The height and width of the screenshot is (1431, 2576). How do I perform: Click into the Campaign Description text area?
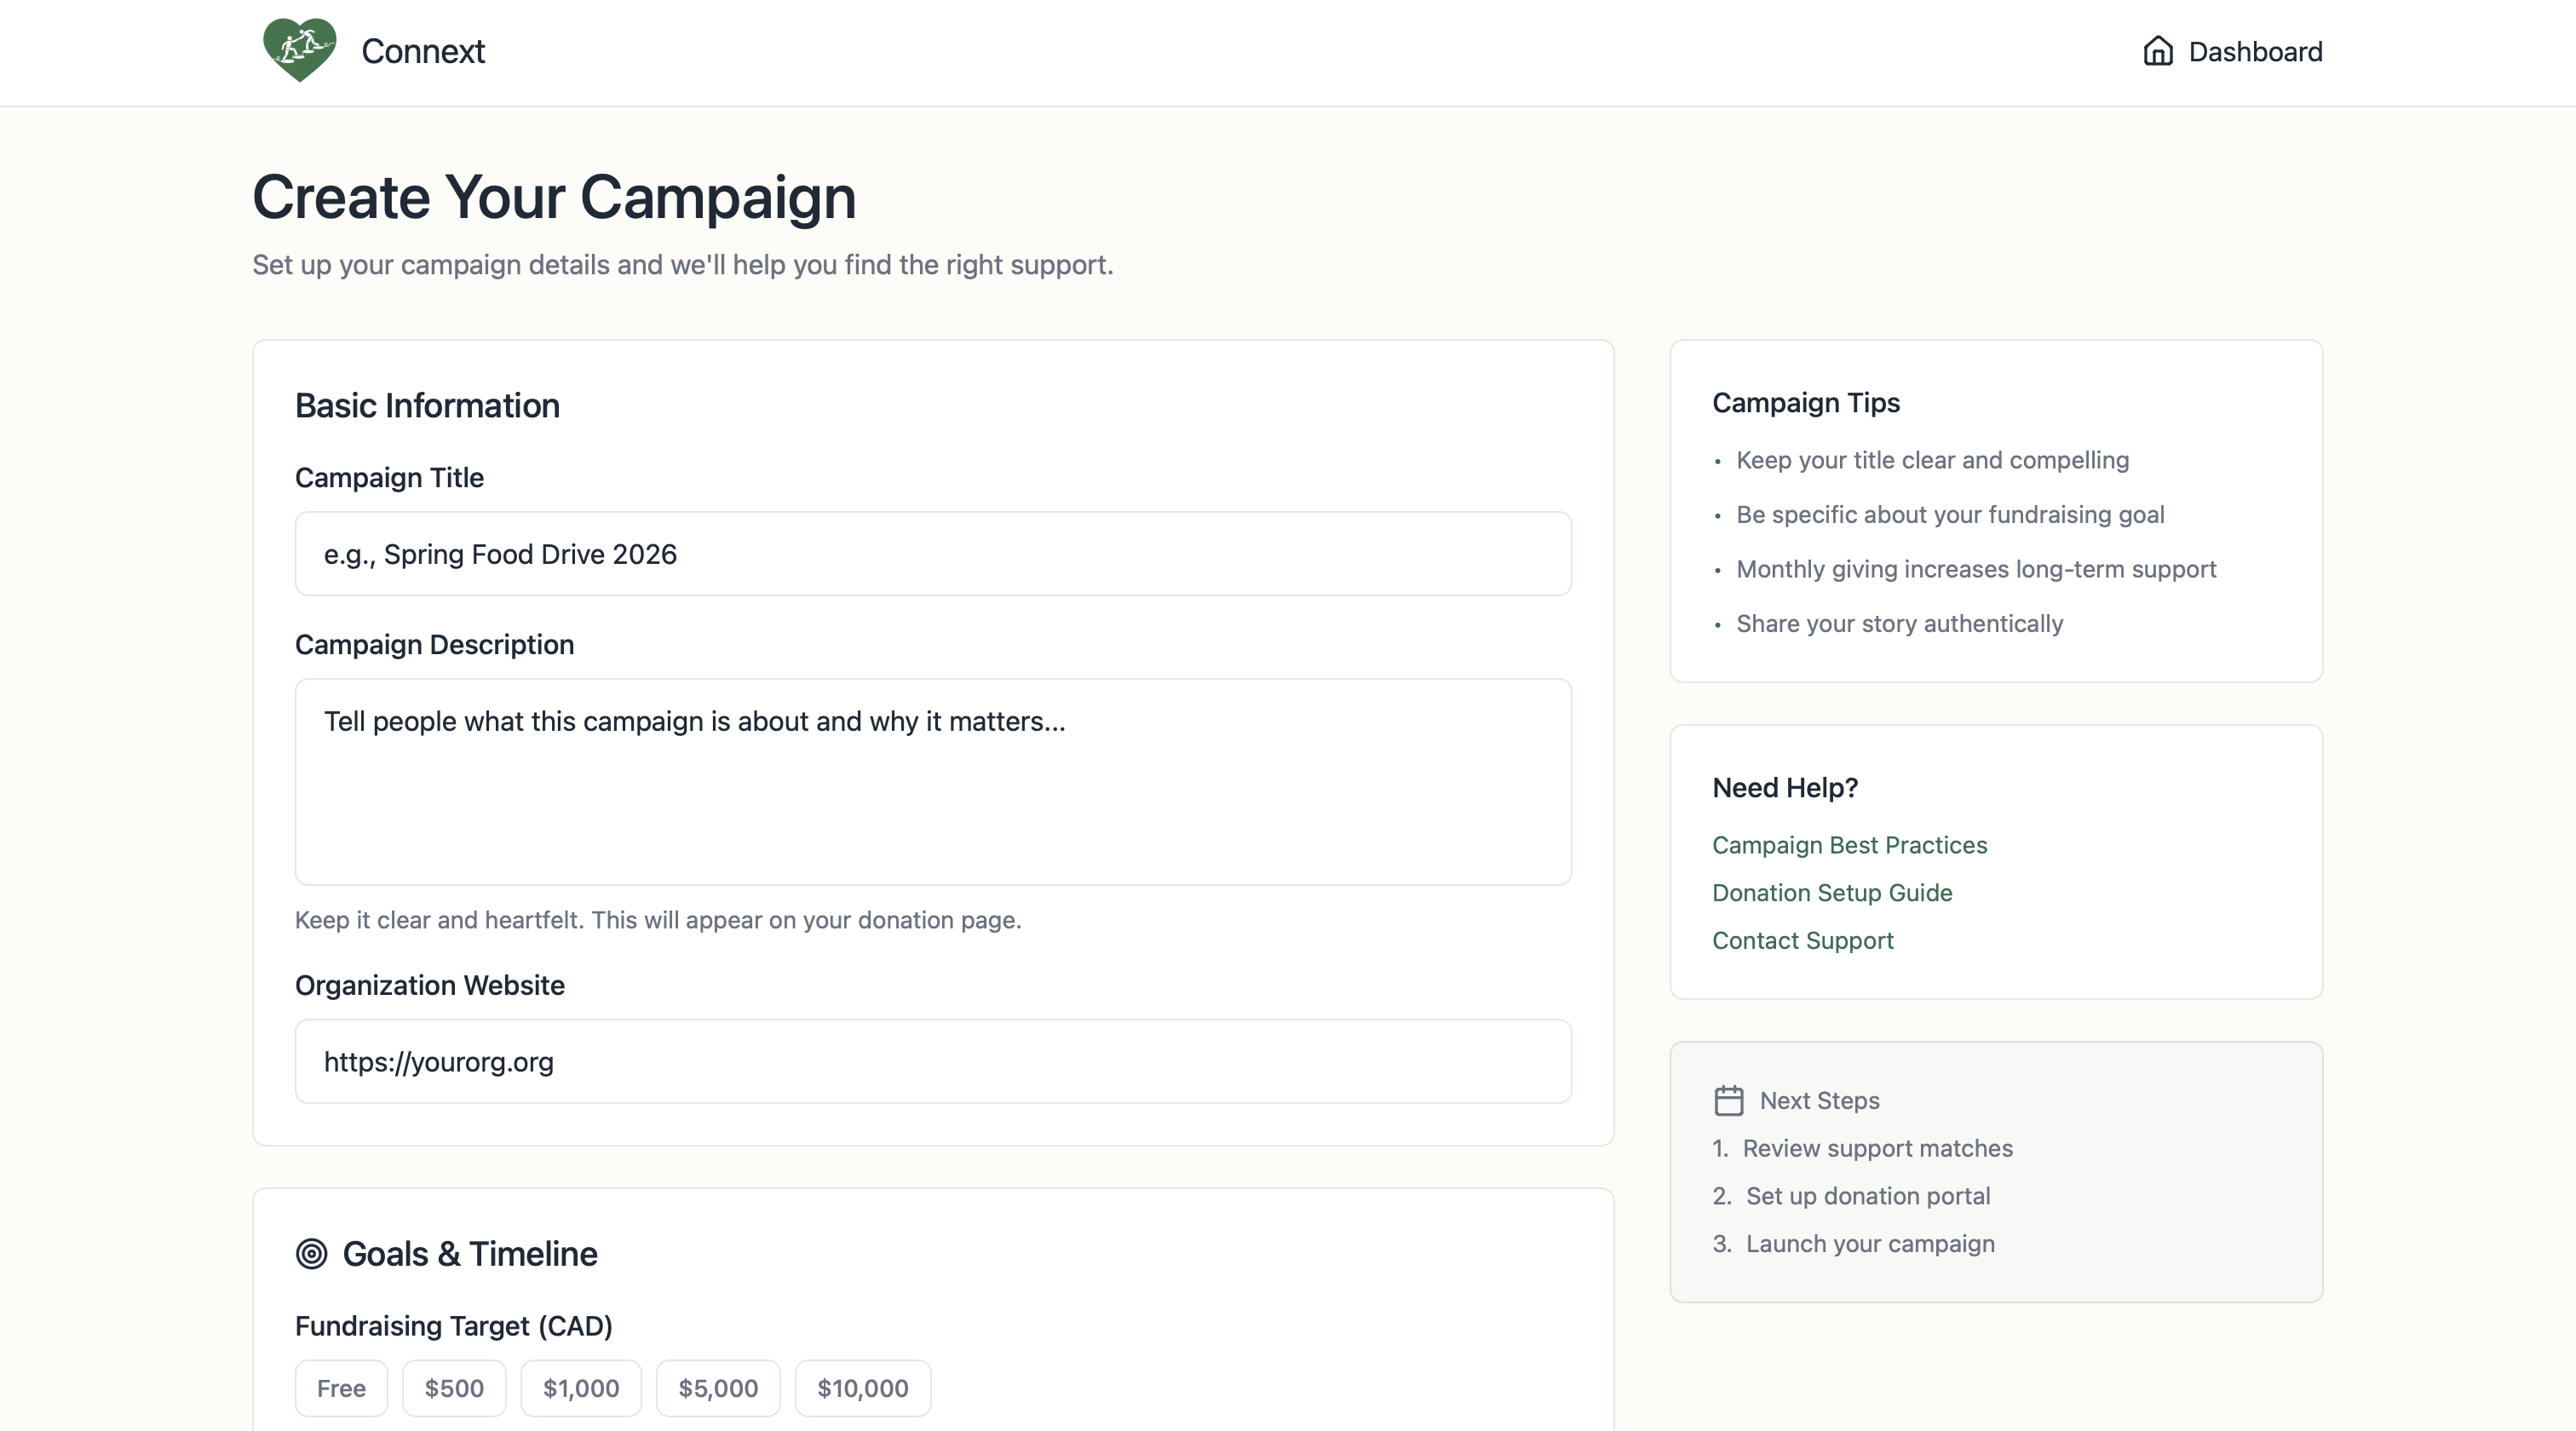coord(932,781)
